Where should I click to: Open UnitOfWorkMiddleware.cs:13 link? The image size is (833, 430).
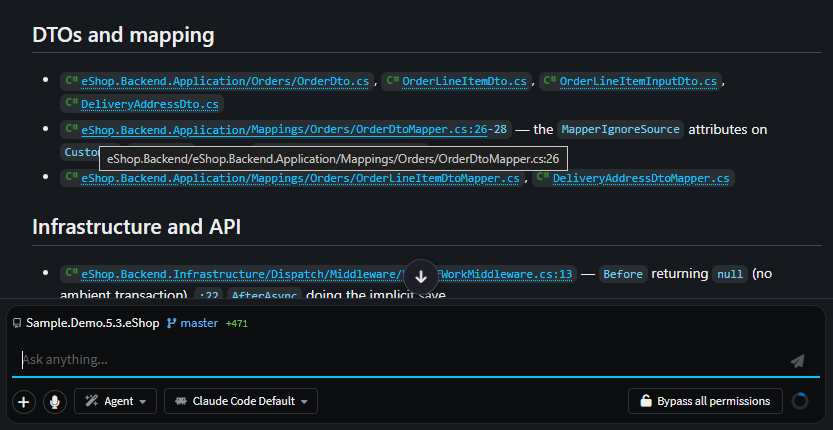tap(326, 274)
